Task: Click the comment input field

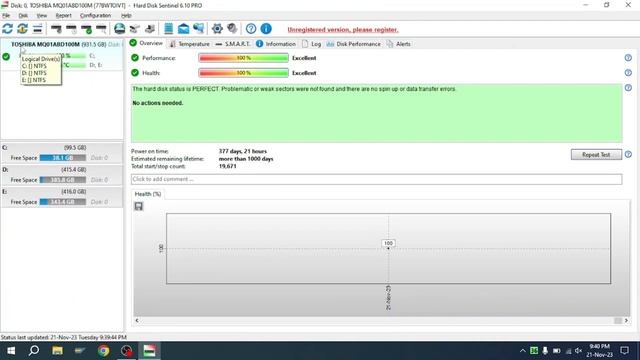Action: point(376,179)
